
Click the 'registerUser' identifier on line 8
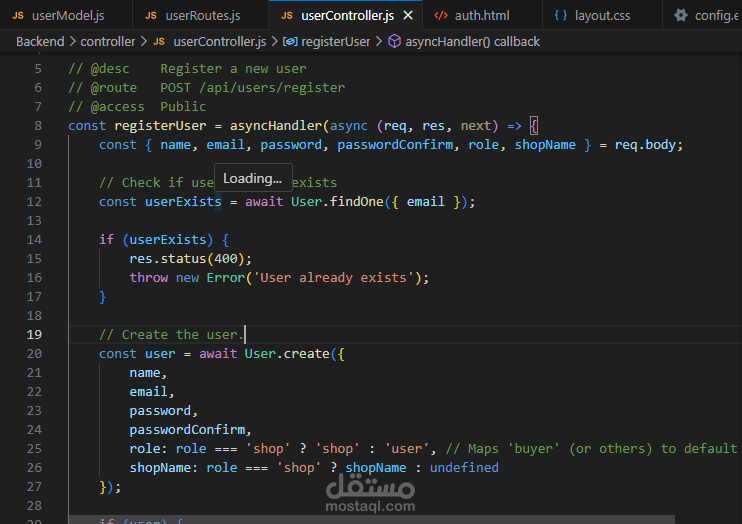160,125
